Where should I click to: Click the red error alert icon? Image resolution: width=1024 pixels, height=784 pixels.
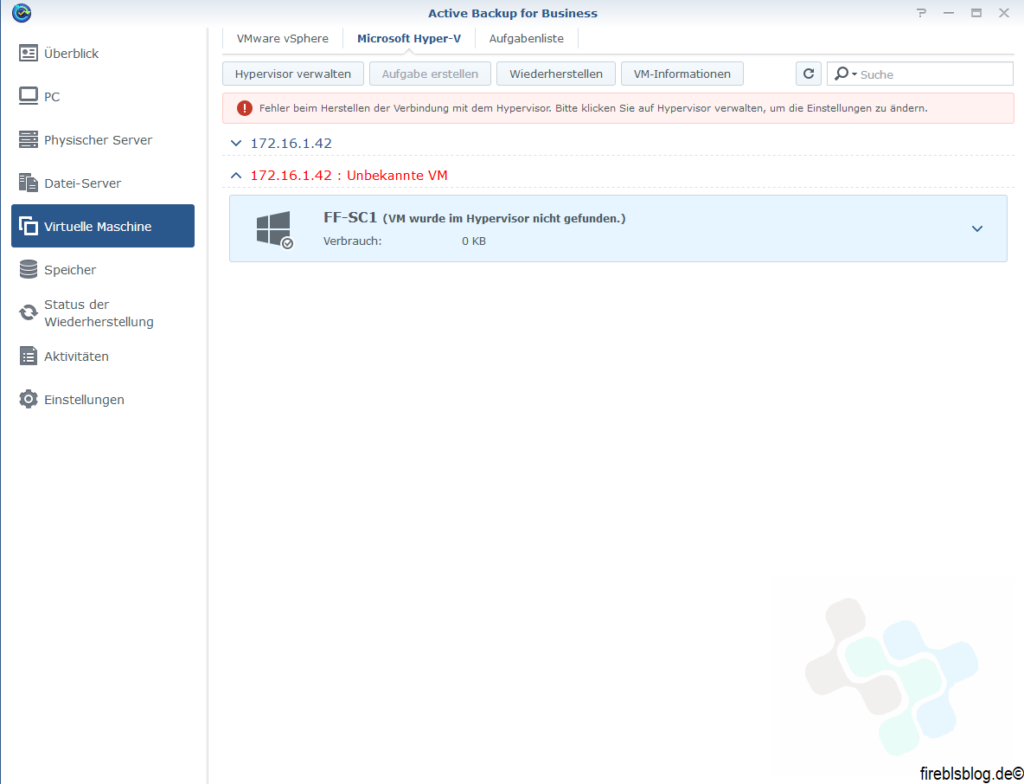coord(244,108)
